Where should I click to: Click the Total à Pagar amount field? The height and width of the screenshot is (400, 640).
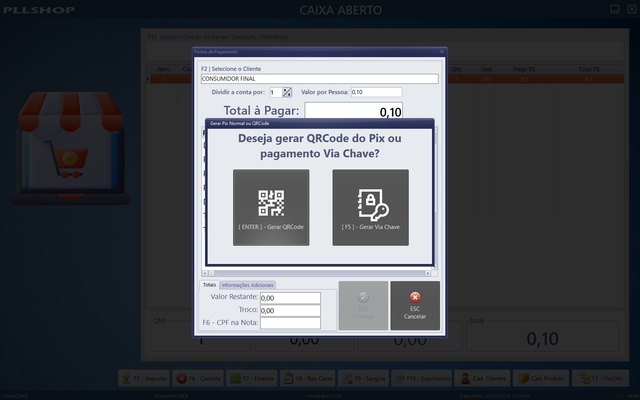353,111
